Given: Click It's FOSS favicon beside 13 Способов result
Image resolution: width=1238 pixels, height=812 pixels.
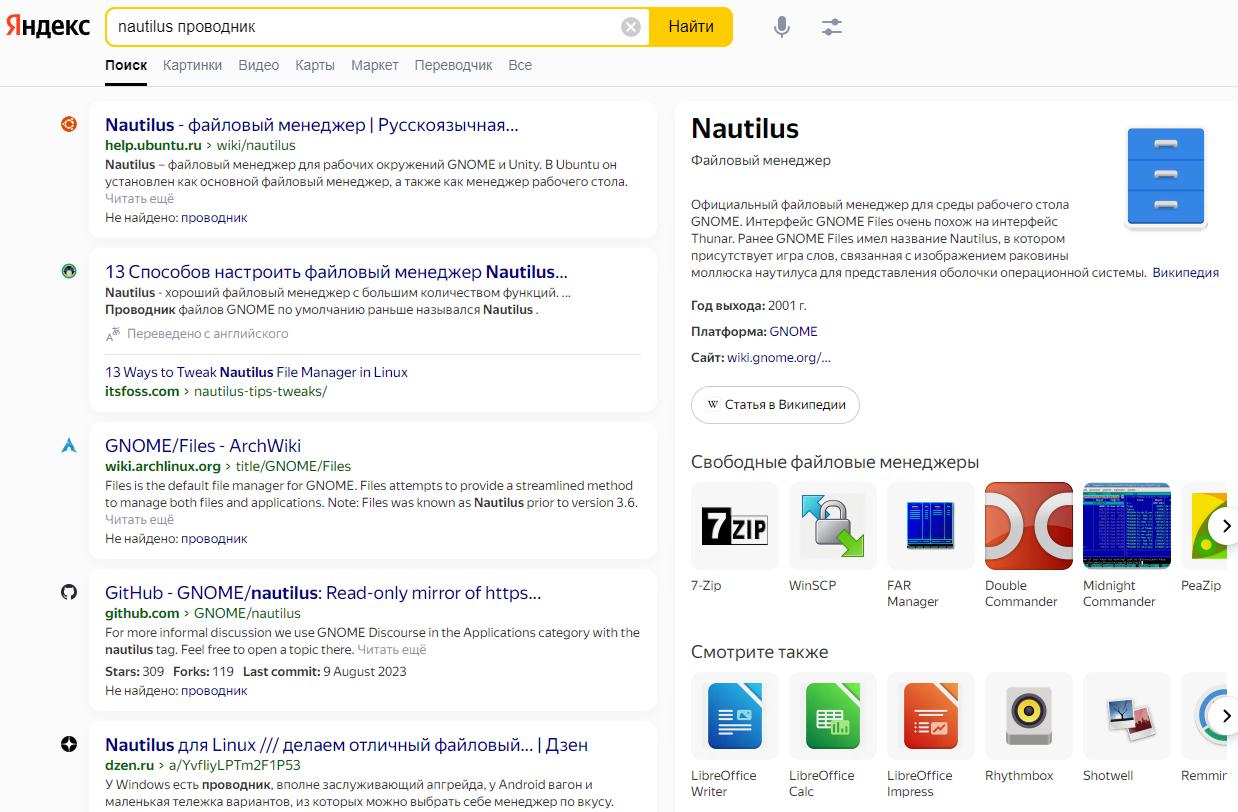Looking at the screenshot, I should 69,271.
